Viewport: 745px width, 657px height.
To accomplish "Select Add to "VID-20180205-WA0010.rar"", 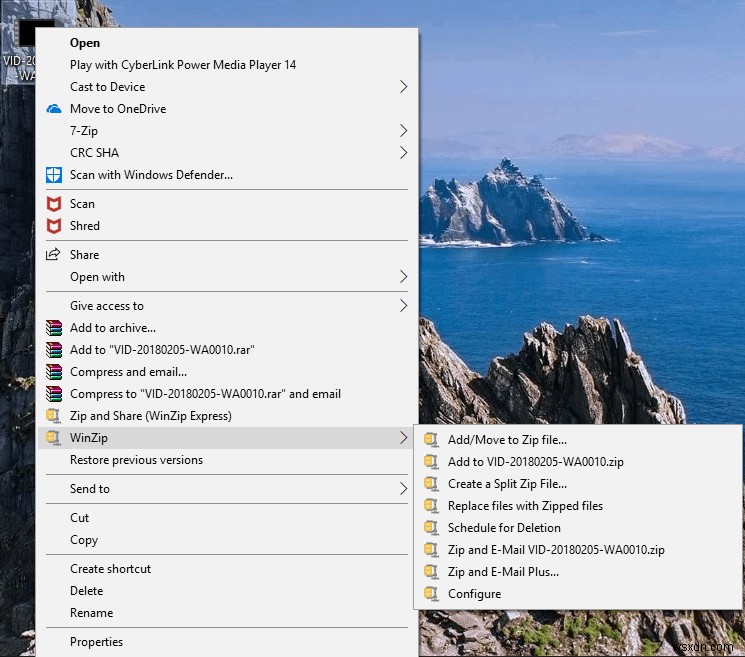I will pos(227,350).
